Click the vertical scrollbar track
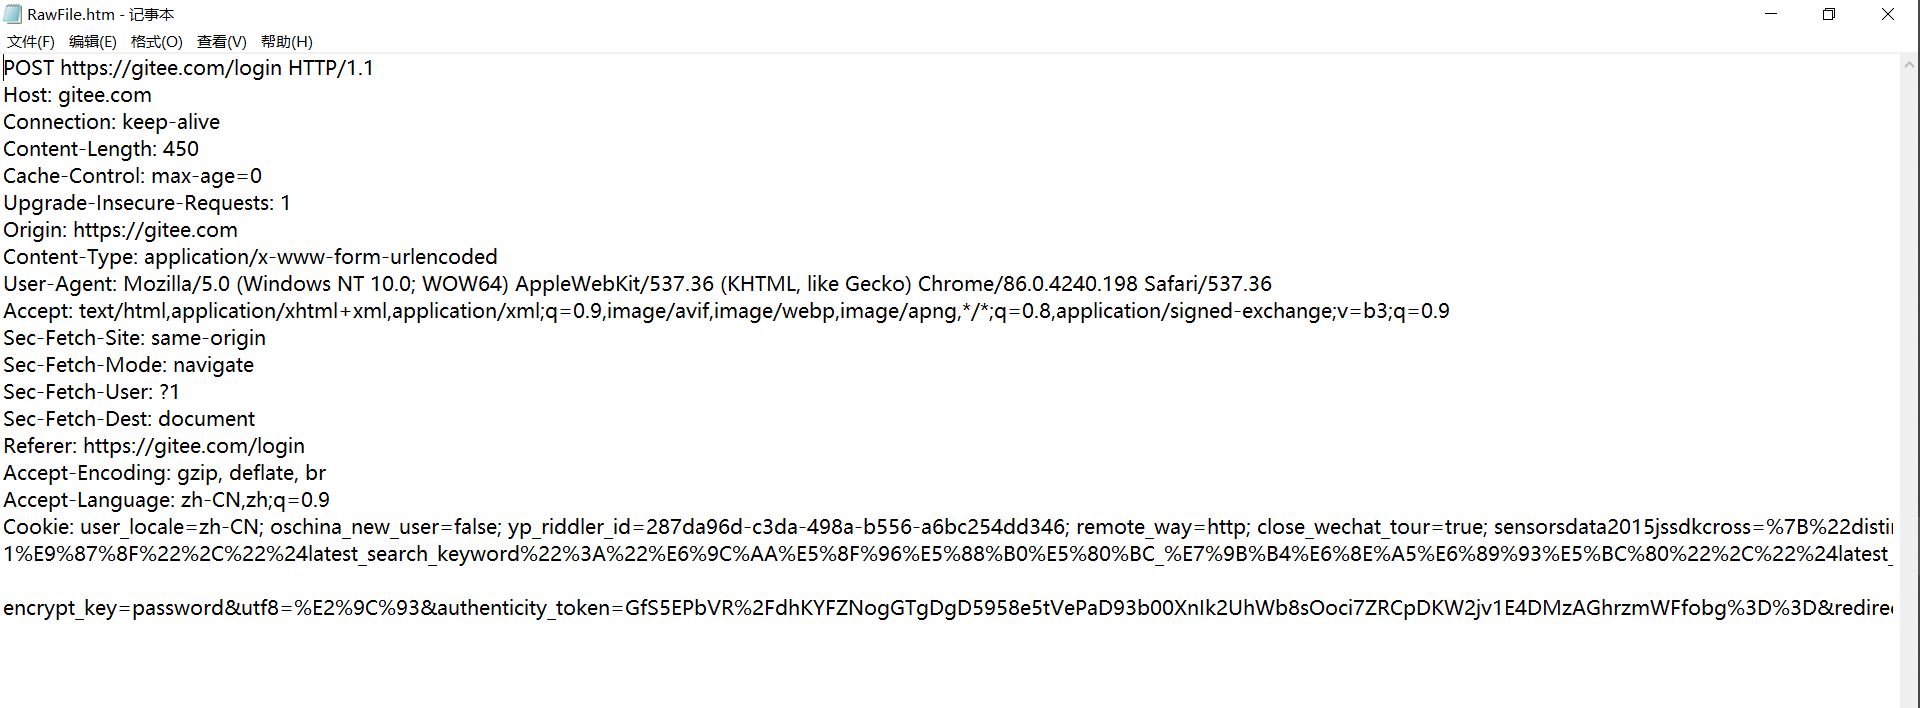Image resolution: width=1920 pixels, height=708 pixels. coord(1909,390)
